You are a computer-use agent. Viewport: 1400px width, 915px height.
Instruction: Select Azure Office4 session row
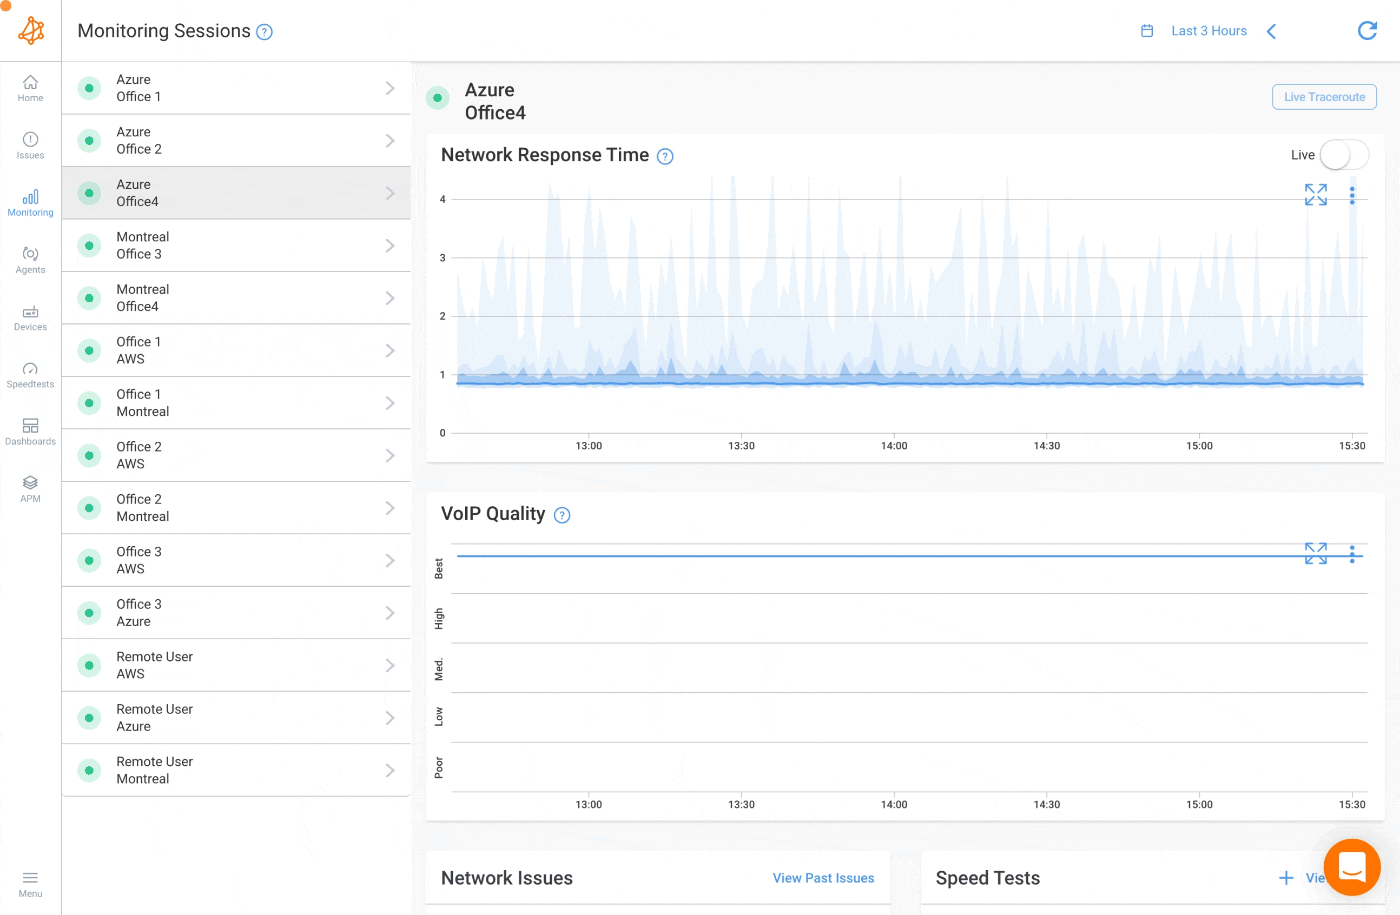click(x=236, y=193)
